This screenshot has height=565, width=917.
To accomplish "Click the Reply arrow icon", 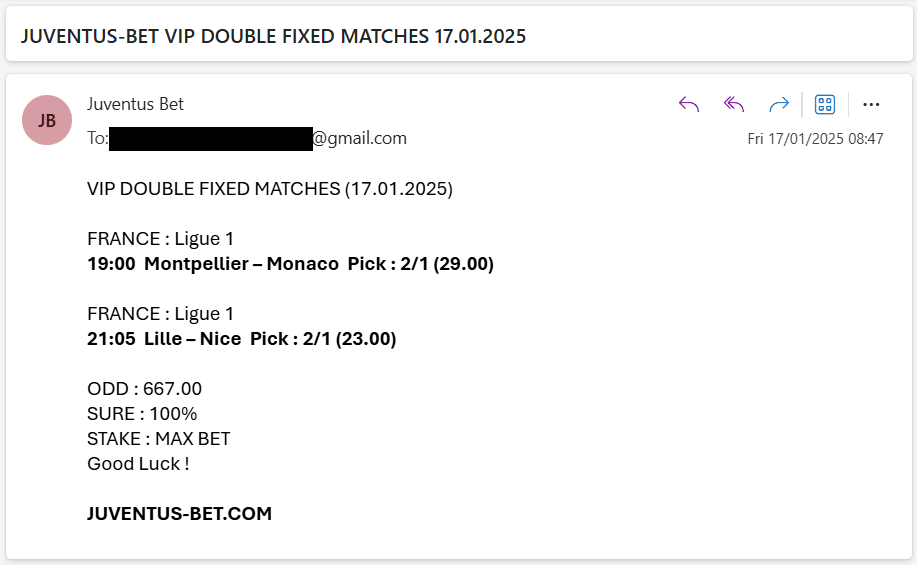I will coord(689,105).
